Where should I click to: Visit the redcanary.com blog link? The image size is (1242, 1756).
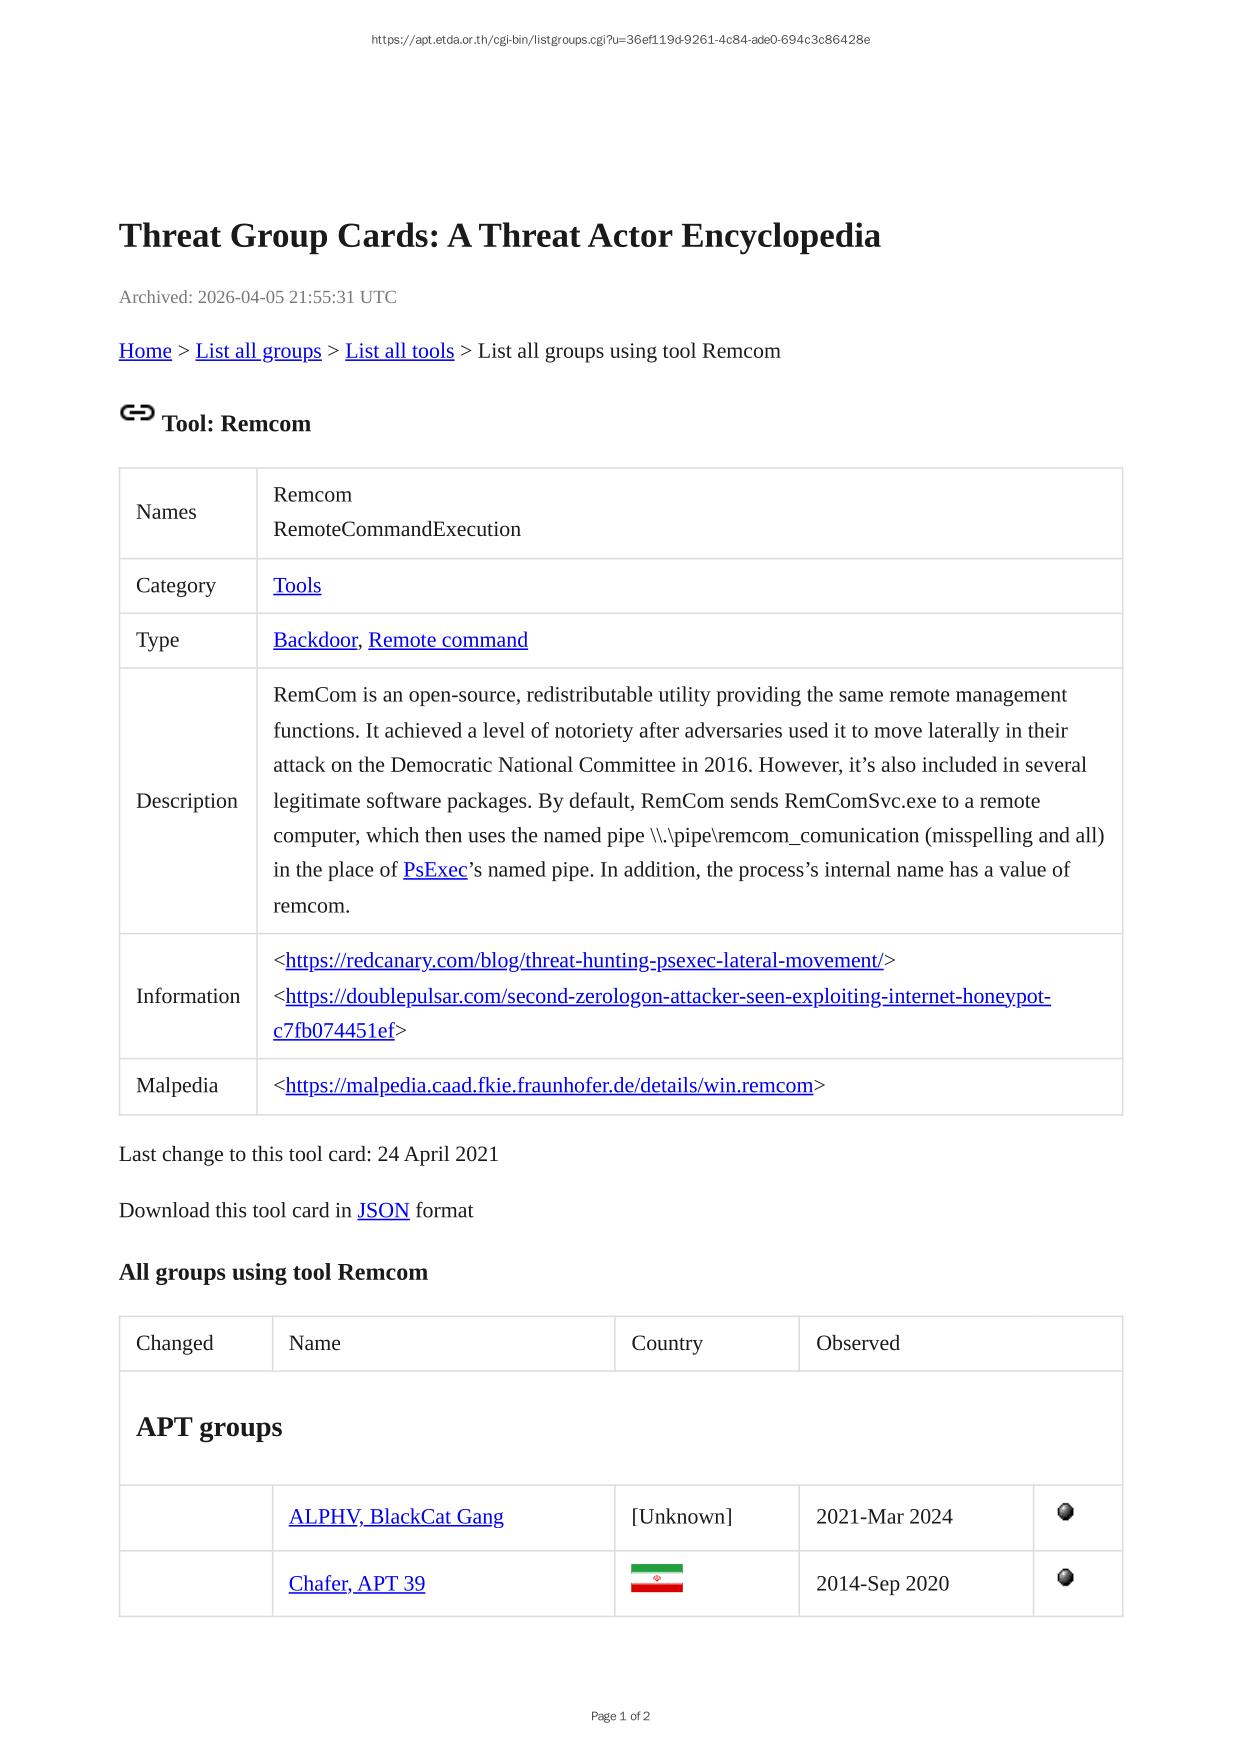[x=584, y=961]
